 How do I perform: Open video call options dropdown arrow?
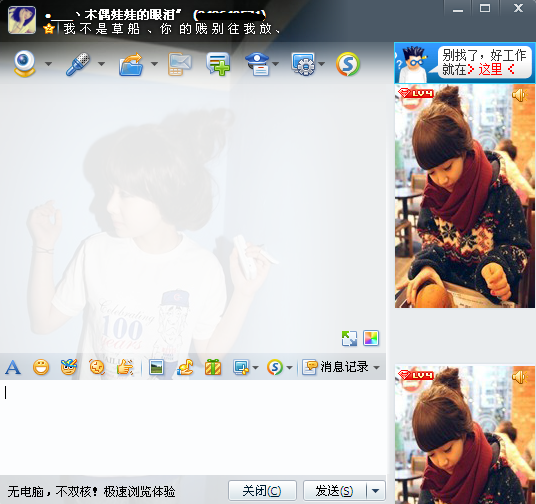[49, 64]
